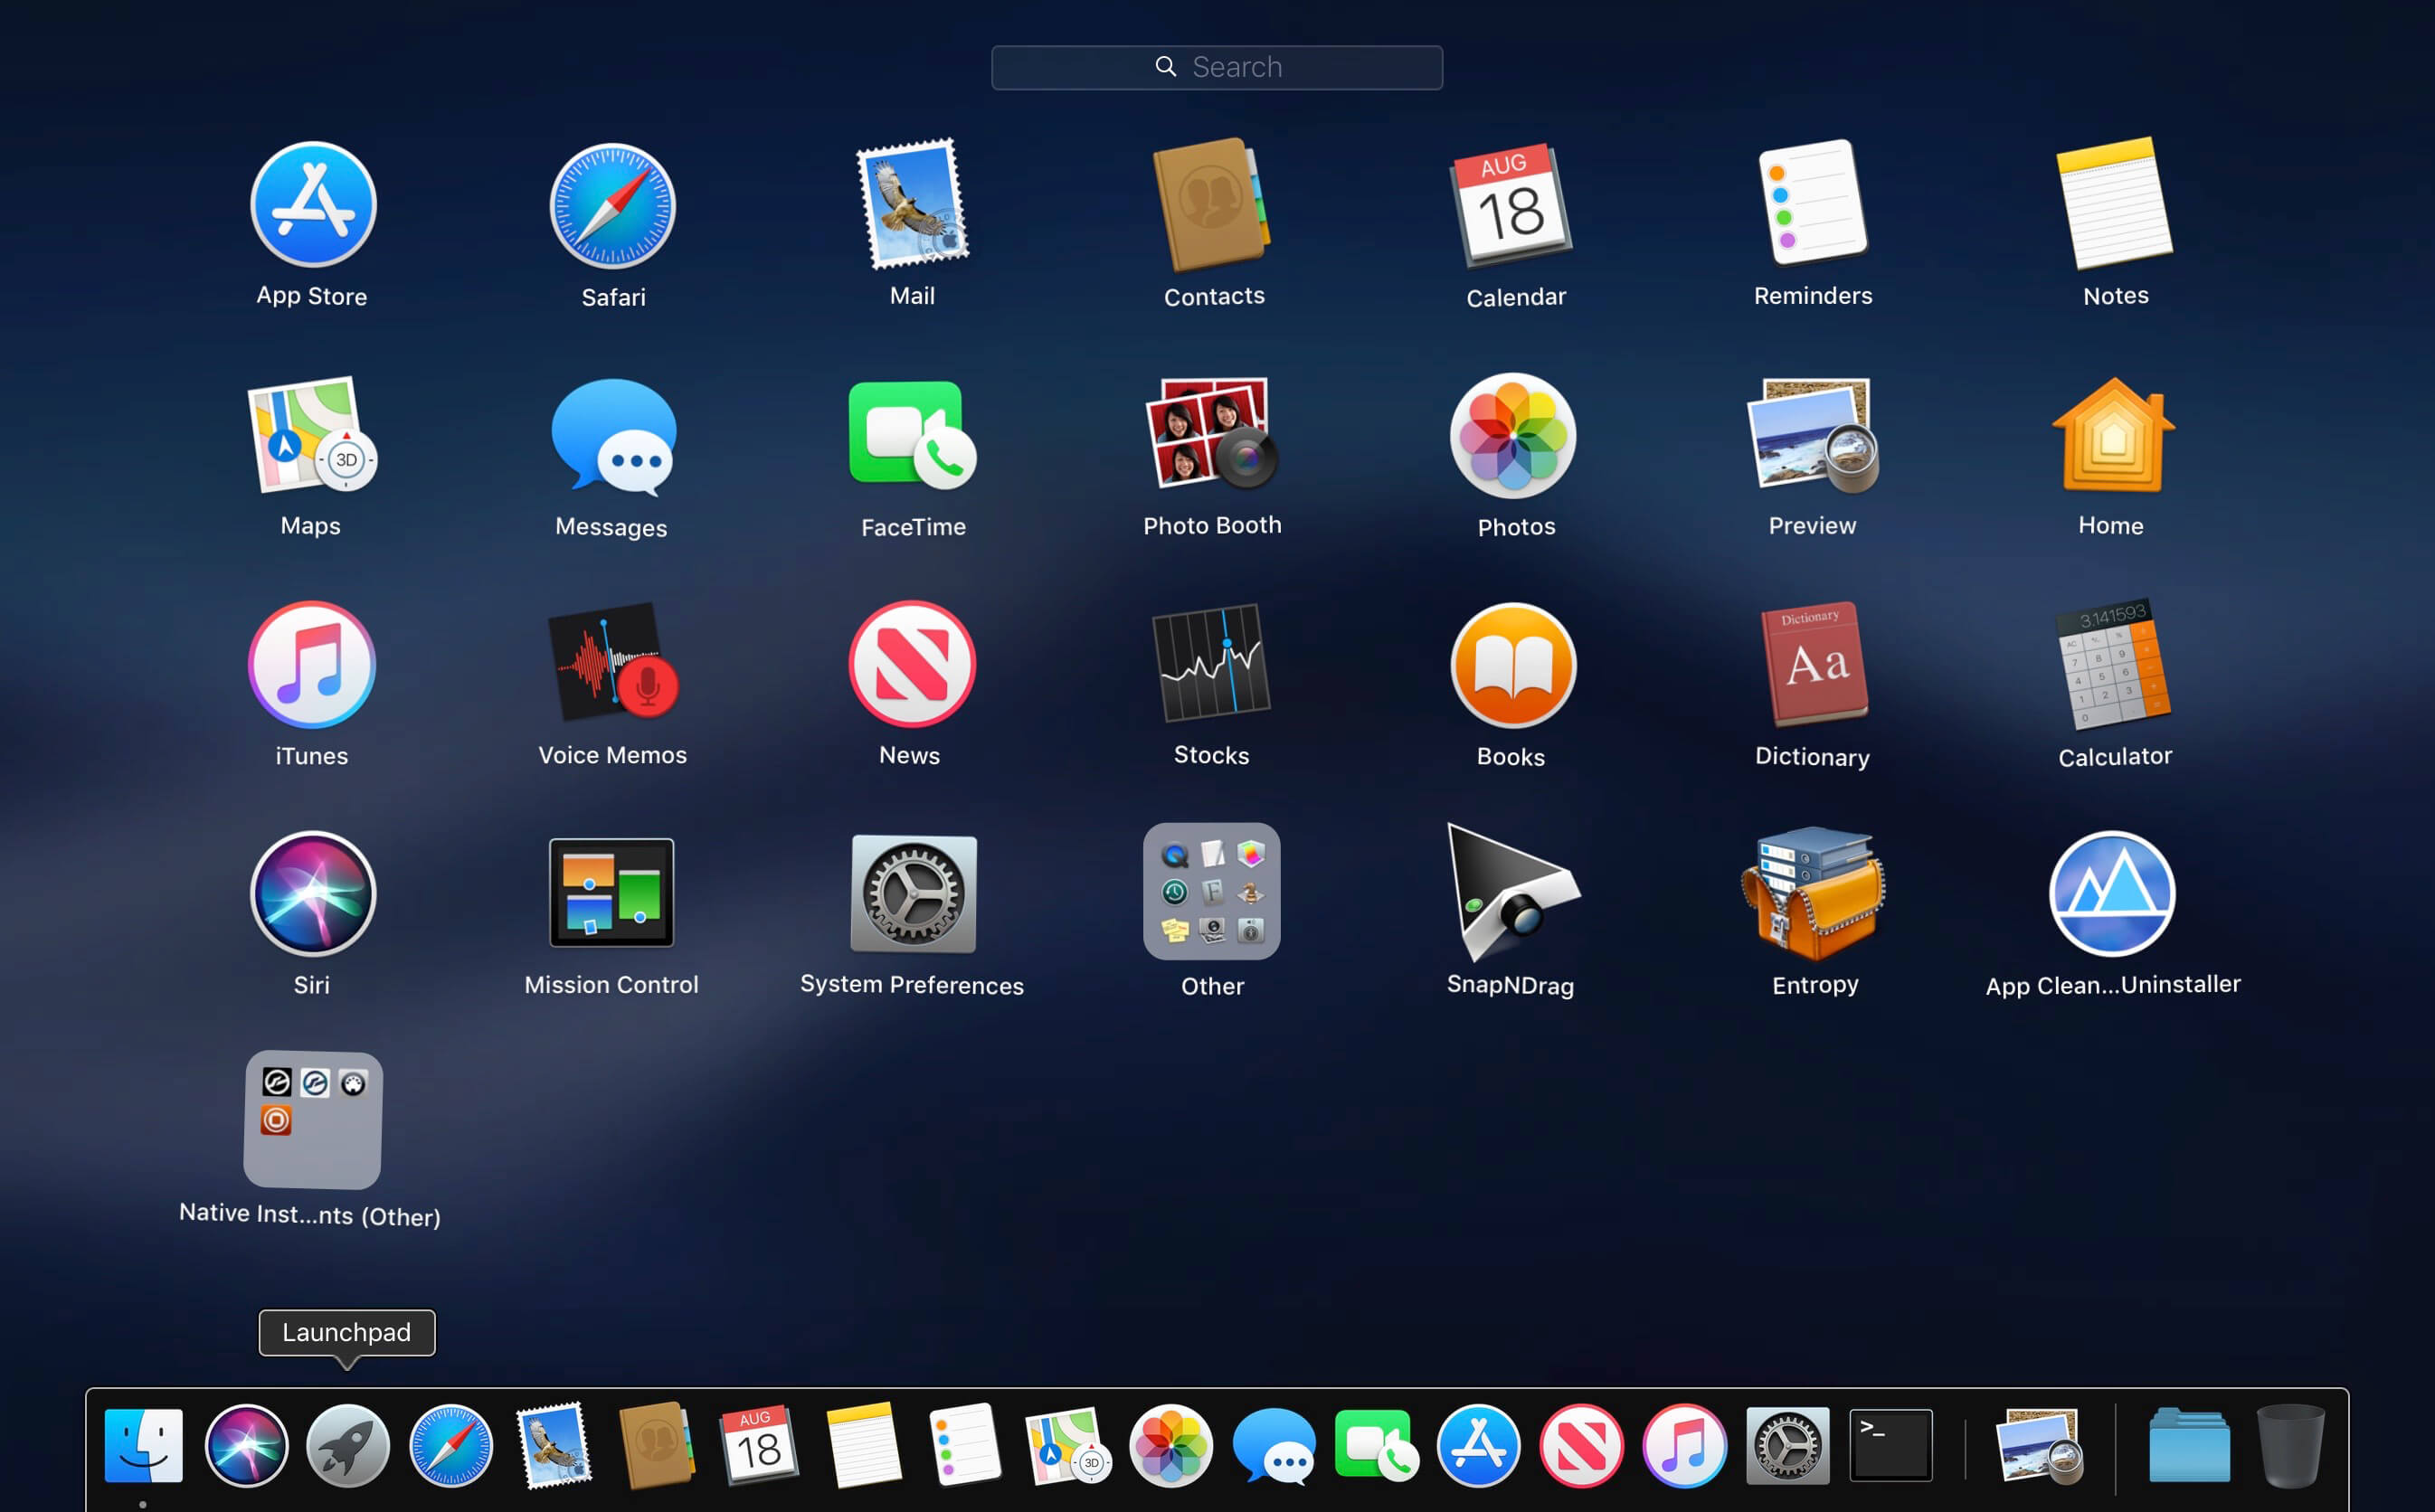
Task: Open the blue folder stack in Dock
Action: click(2190, 1446)
